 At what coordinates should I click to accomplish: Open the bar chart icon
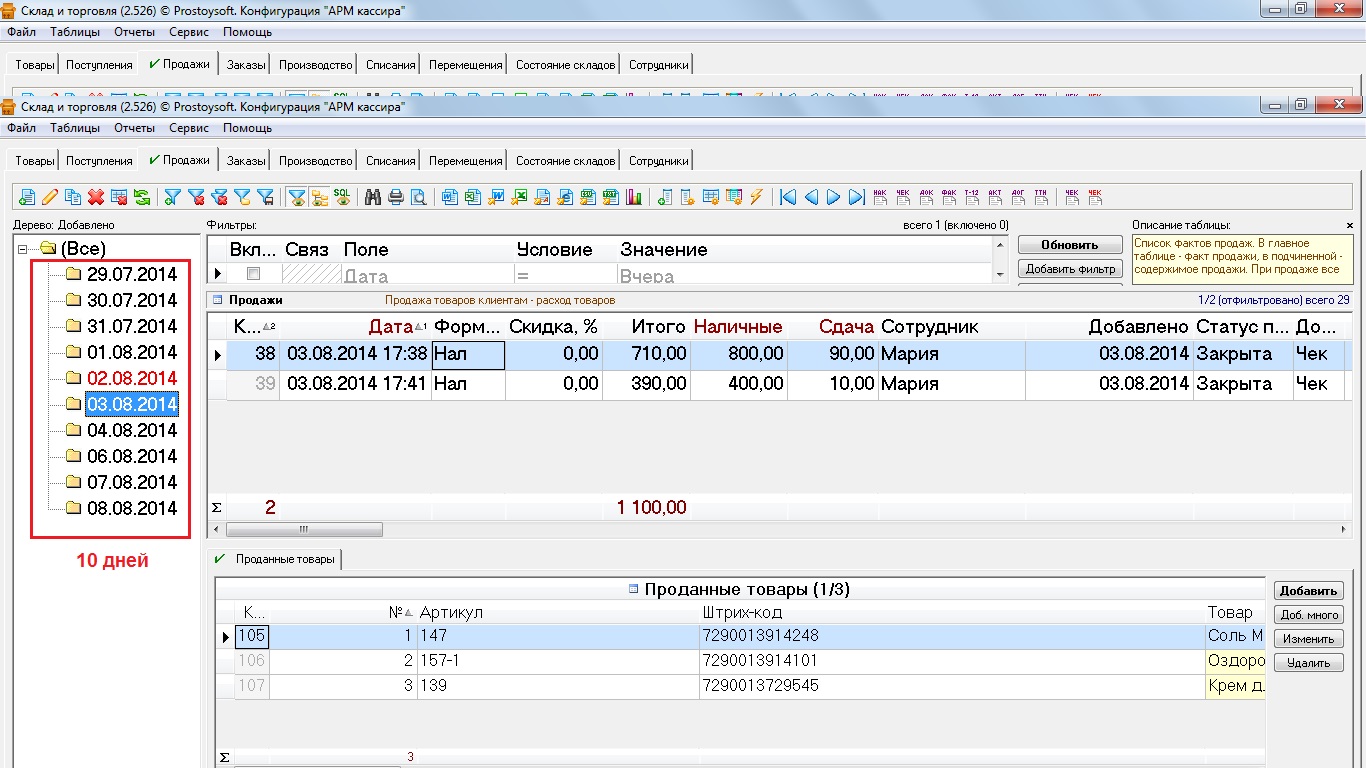click(633, 197)
